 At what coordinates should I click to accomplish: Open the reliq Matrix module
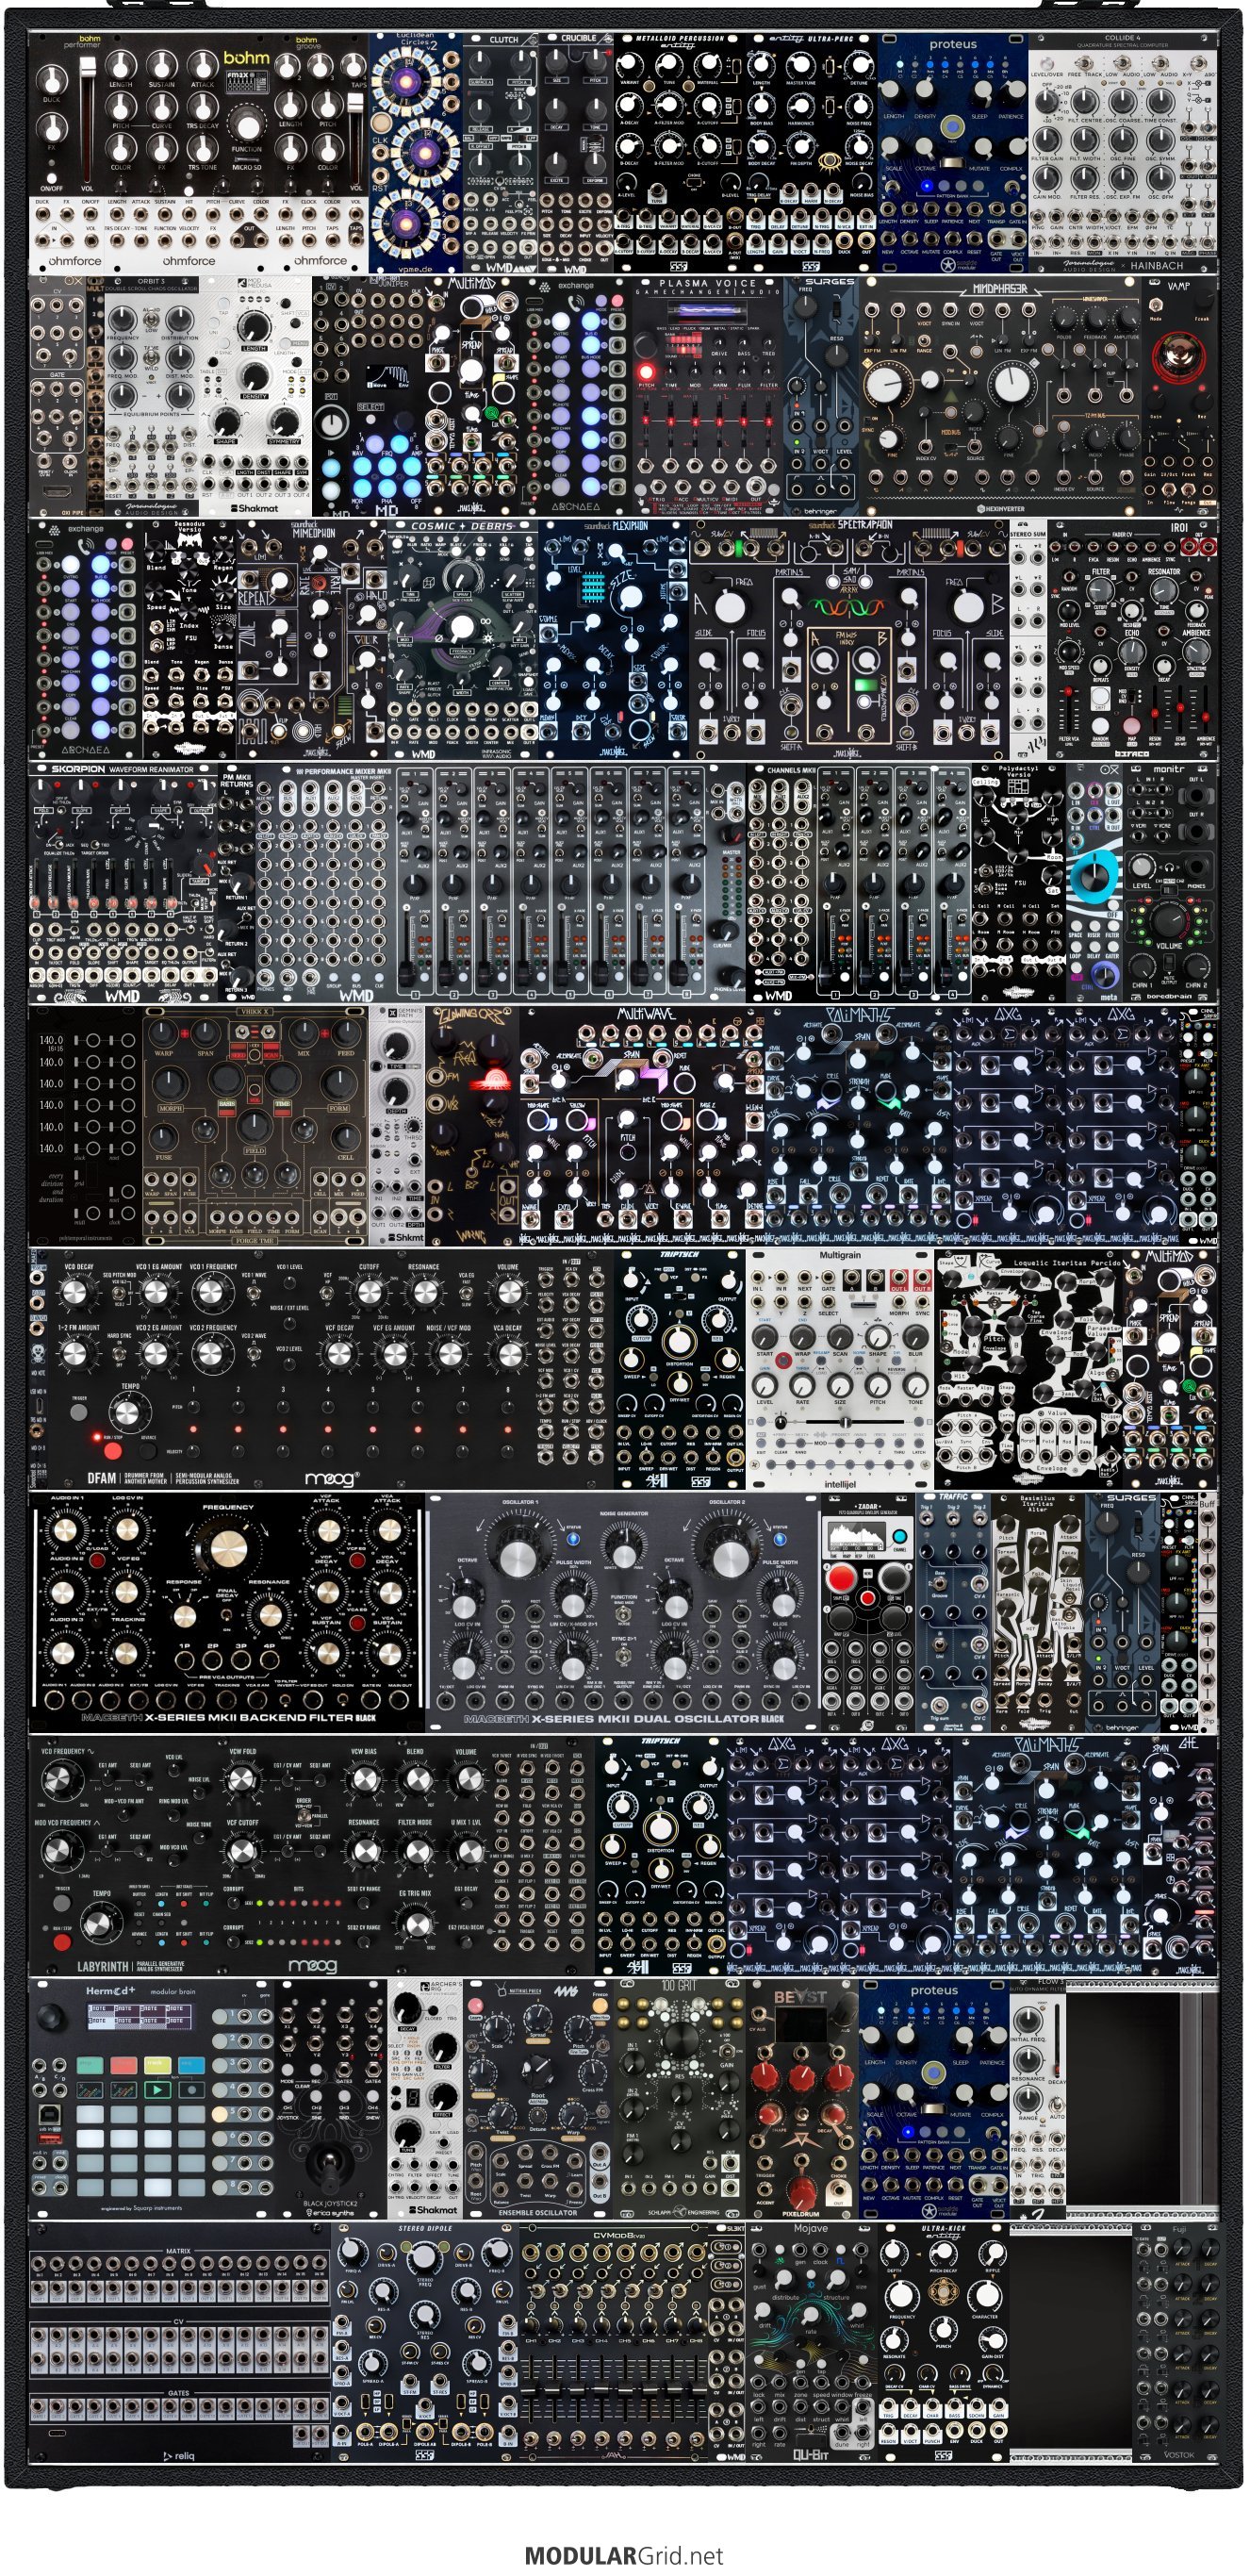point(180,2343)
